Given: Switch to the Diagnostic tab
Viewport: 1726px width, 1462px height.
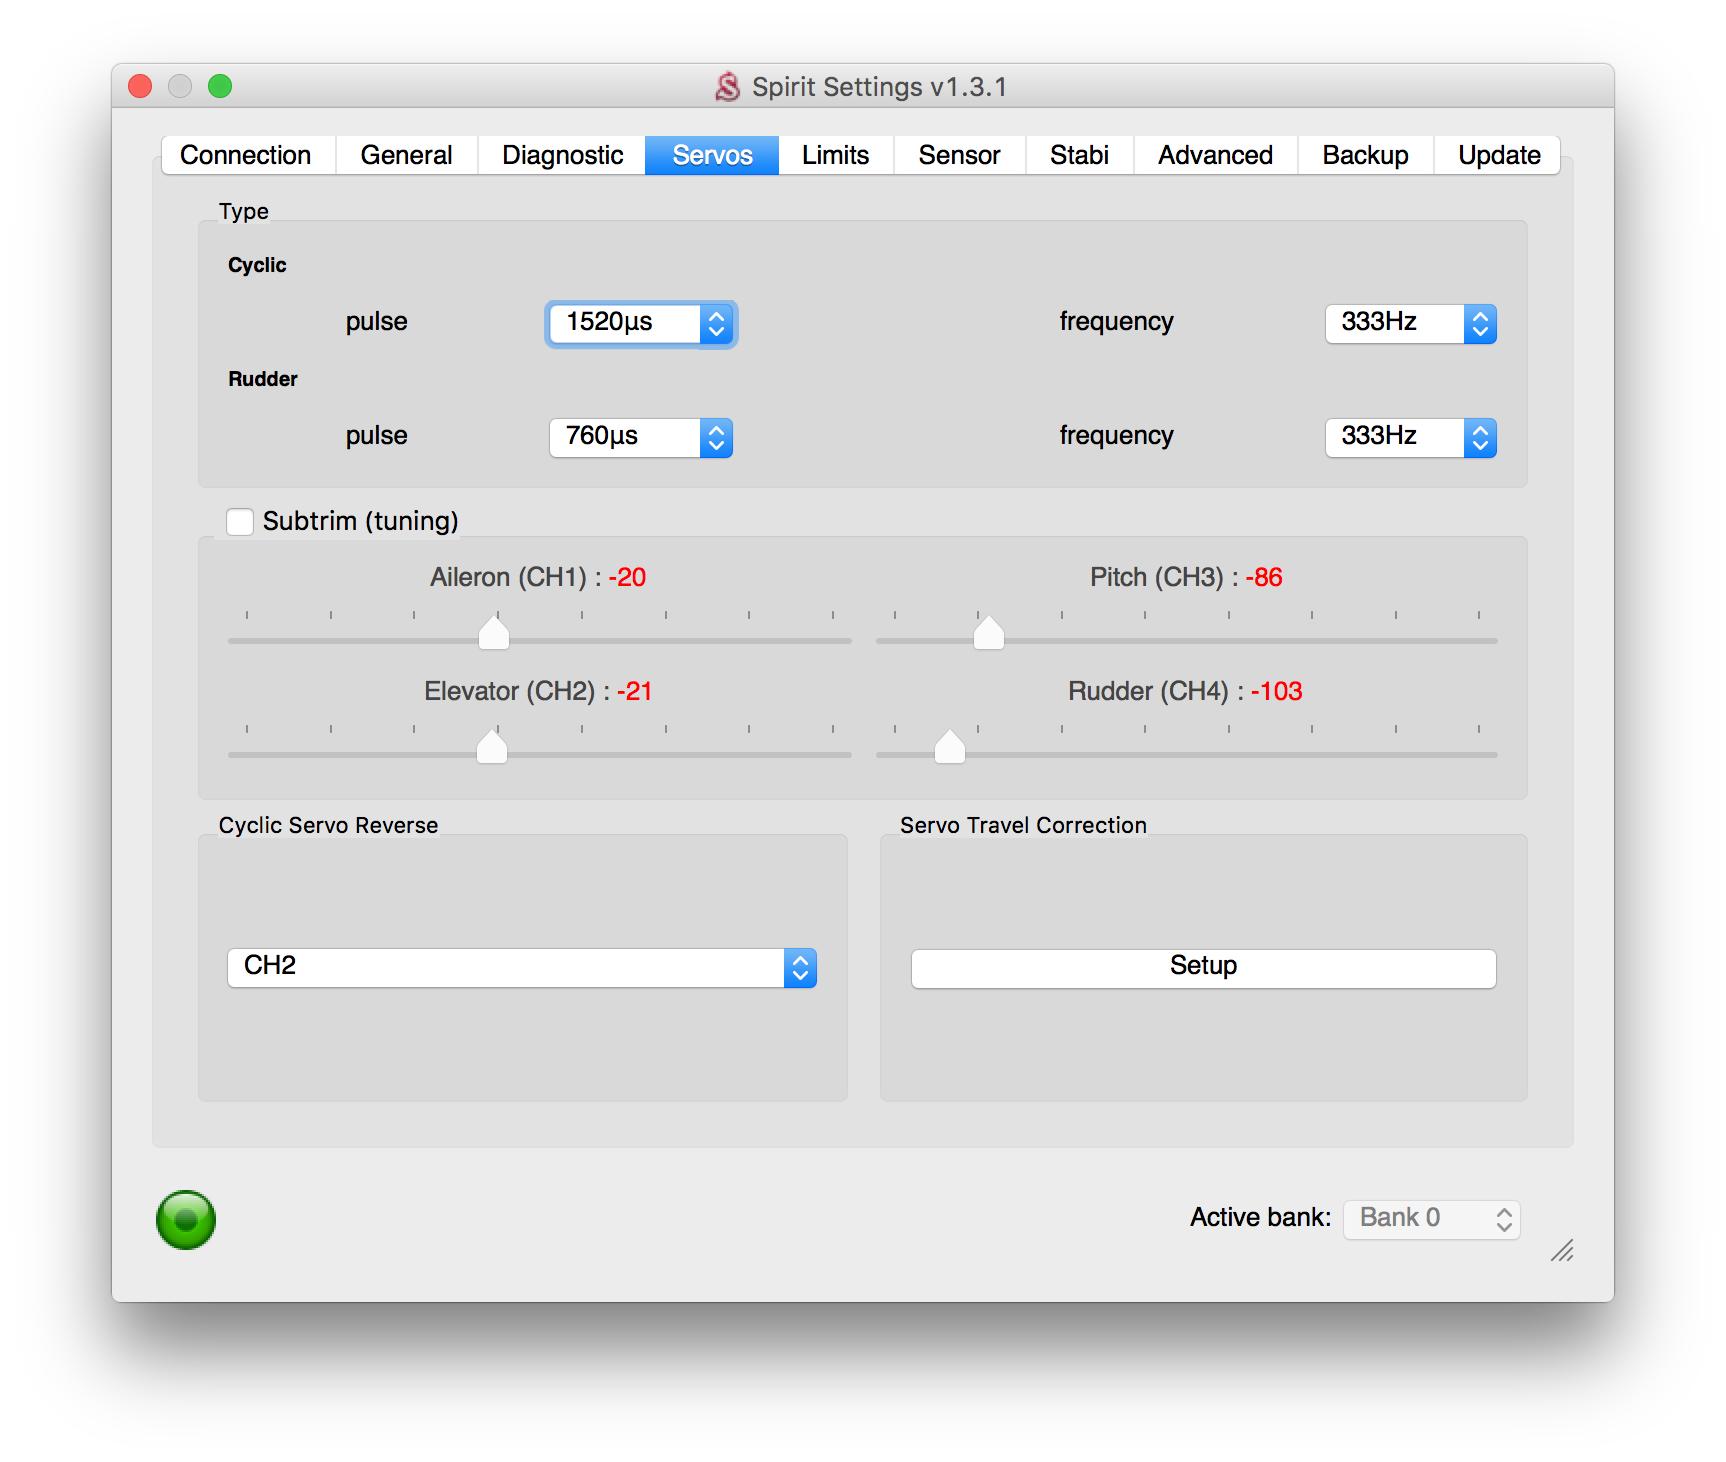Looking at the screenshot, I should pos(562,155).
